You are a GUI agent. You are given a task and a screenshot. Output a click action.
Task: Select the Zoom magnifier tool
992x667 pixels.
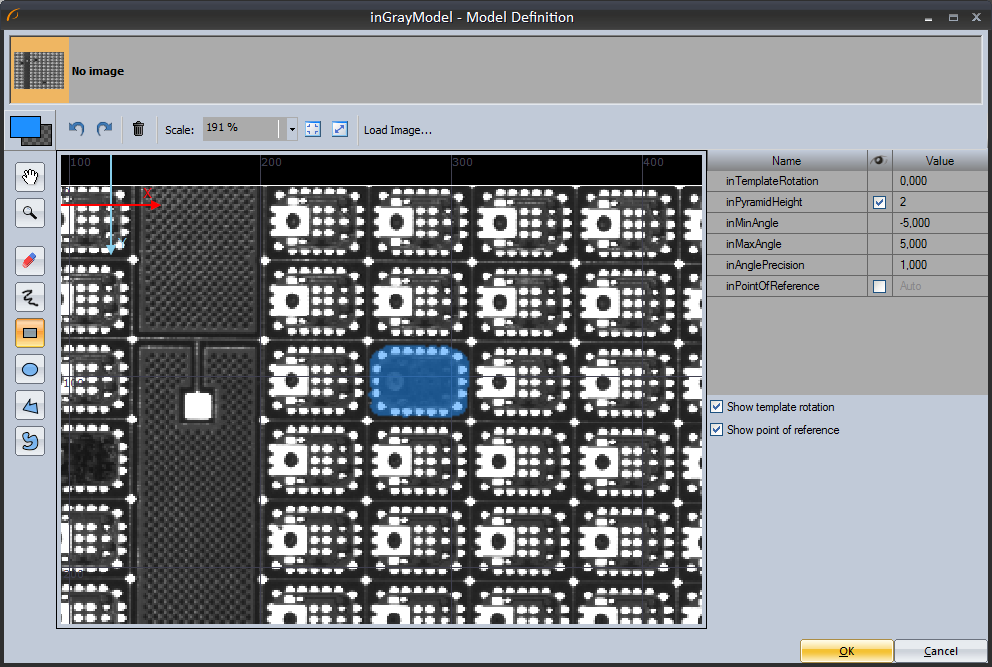[30, 212]
